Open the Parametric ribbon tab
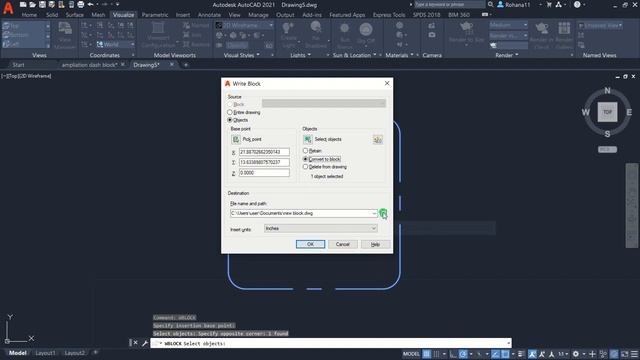Viewport: 640px width, 360px height. [x=155, y=15]
